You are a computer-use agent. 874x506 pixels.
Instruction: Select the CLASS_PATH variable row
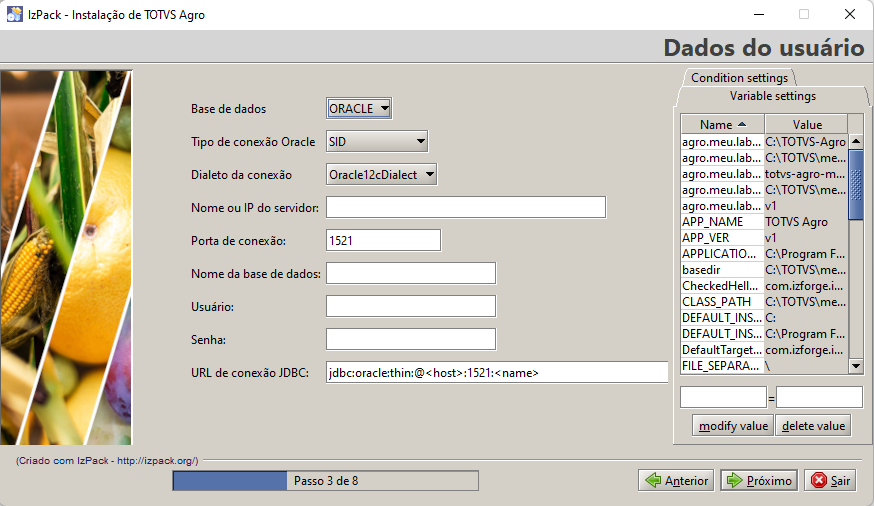(764, 301)
